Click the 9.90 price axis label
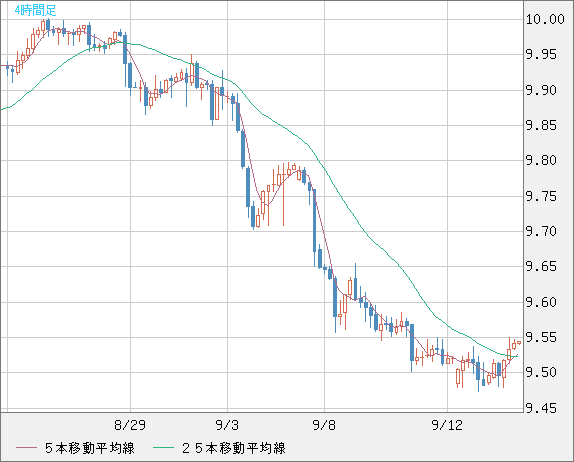 coord(541,90)
